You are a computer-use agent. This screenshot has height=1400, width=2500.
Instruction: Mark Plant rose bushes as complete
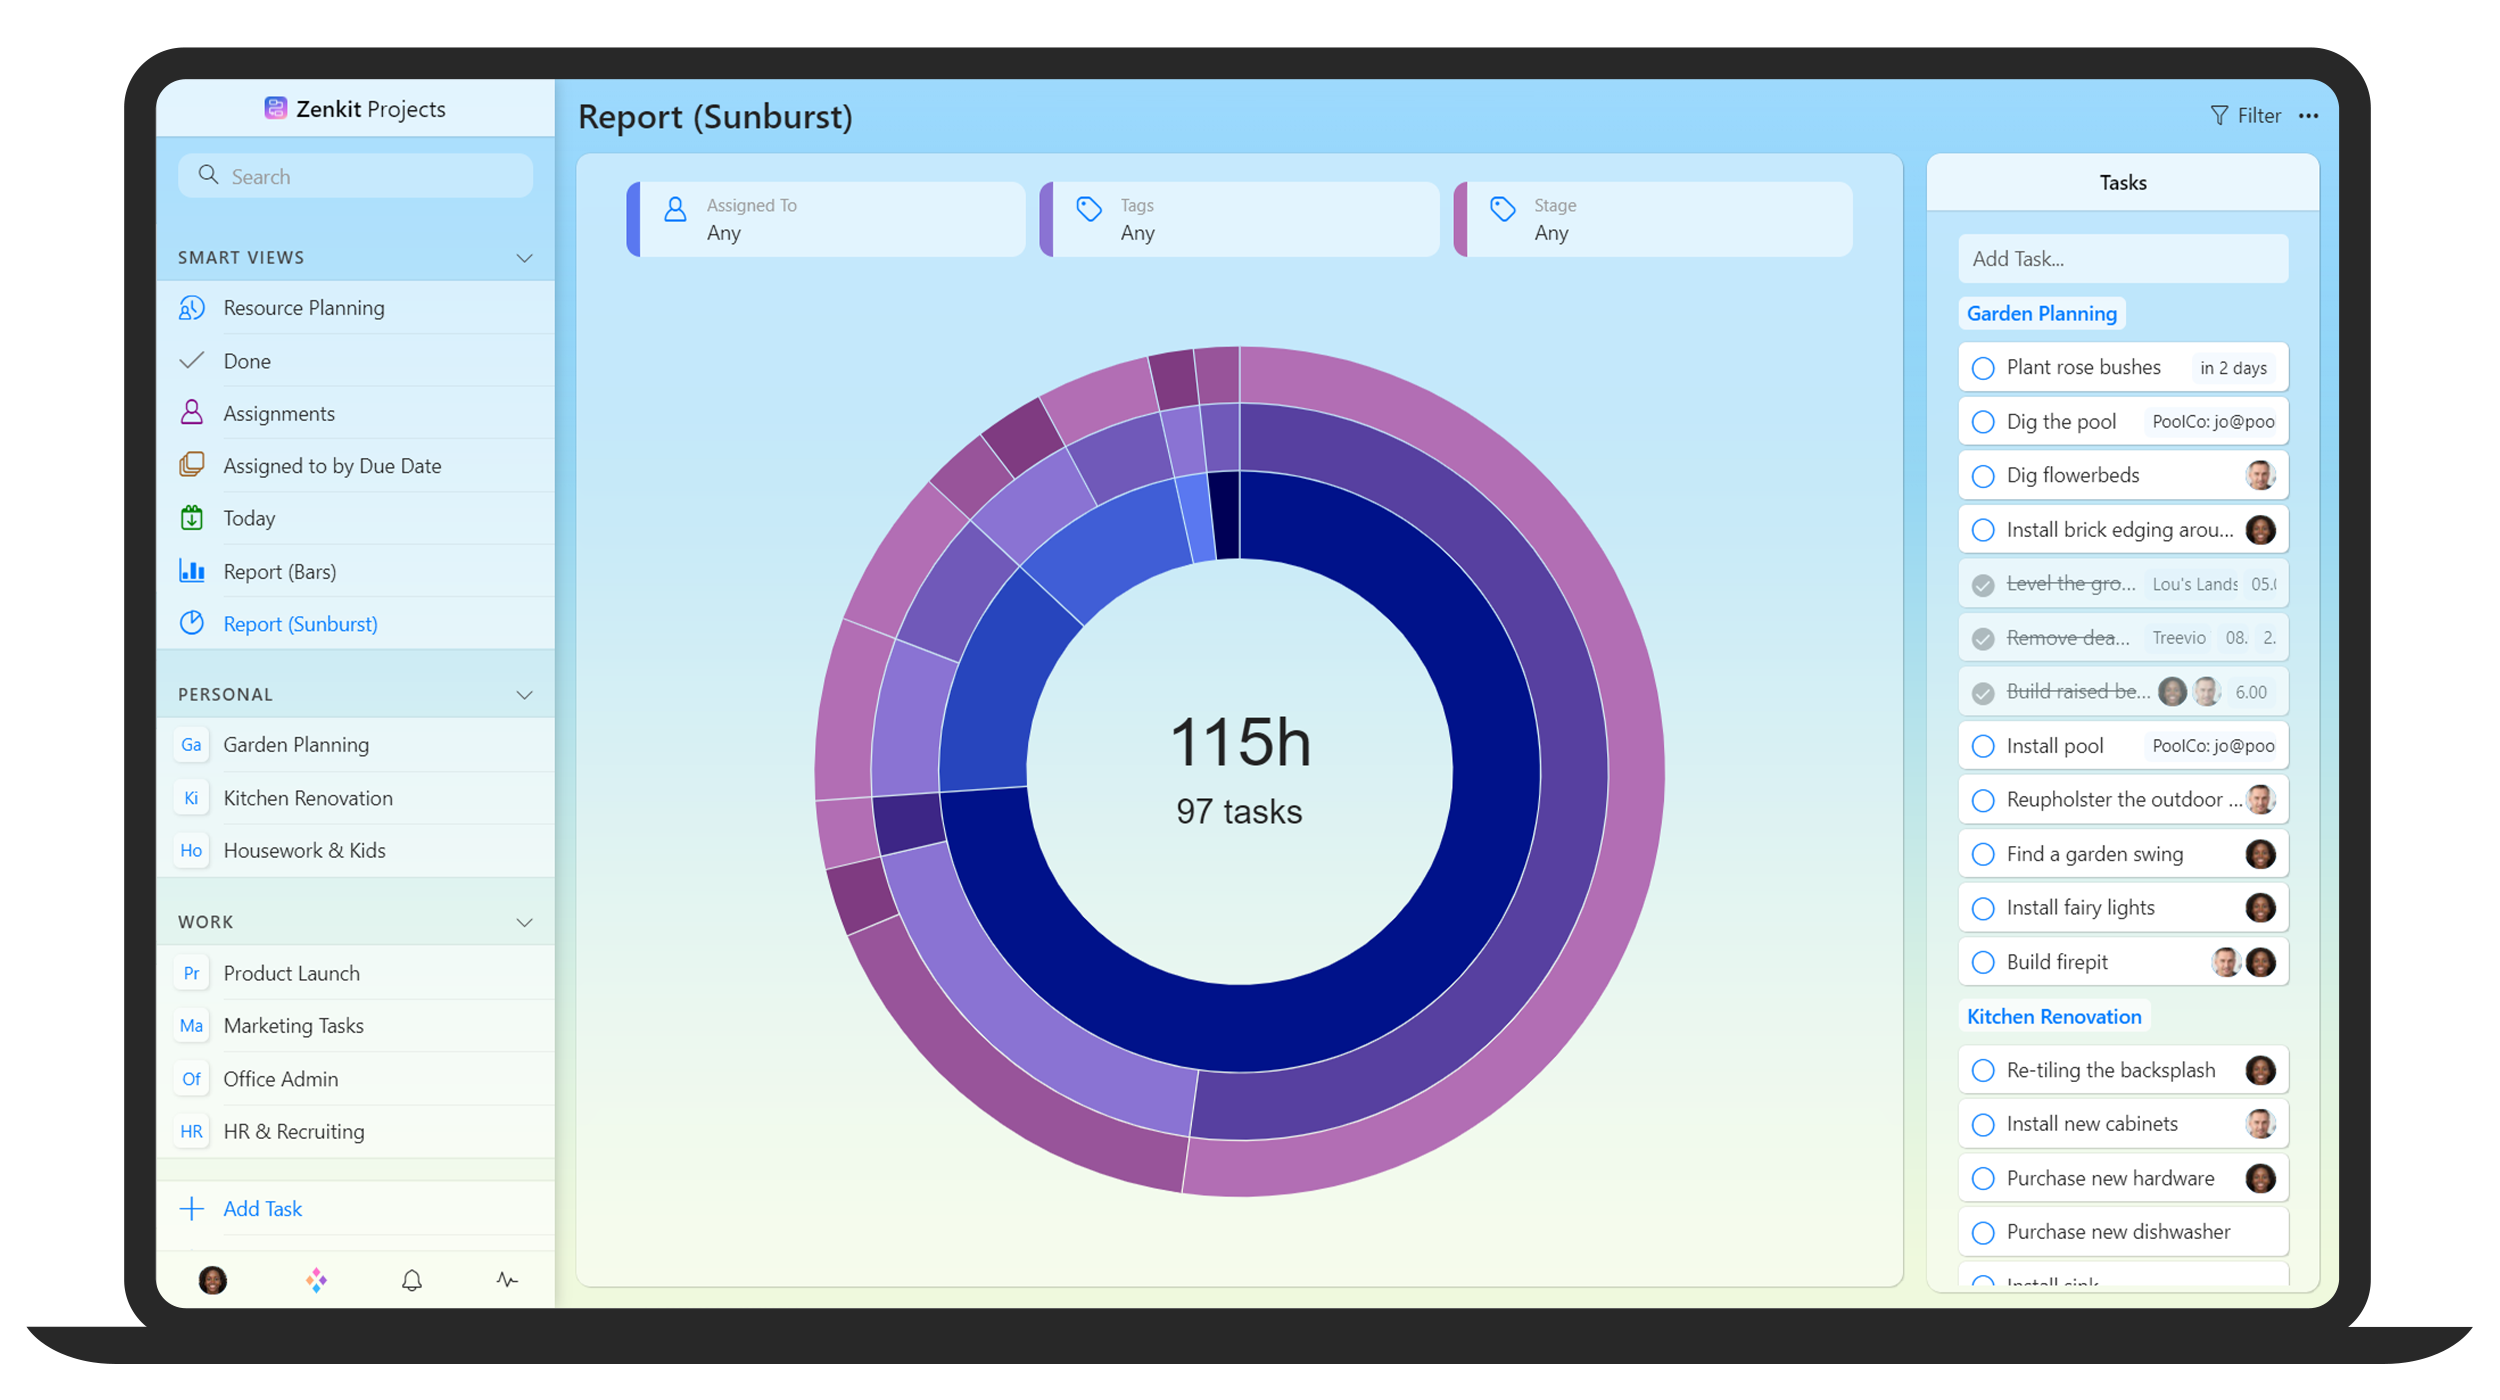coord(1983,368)
